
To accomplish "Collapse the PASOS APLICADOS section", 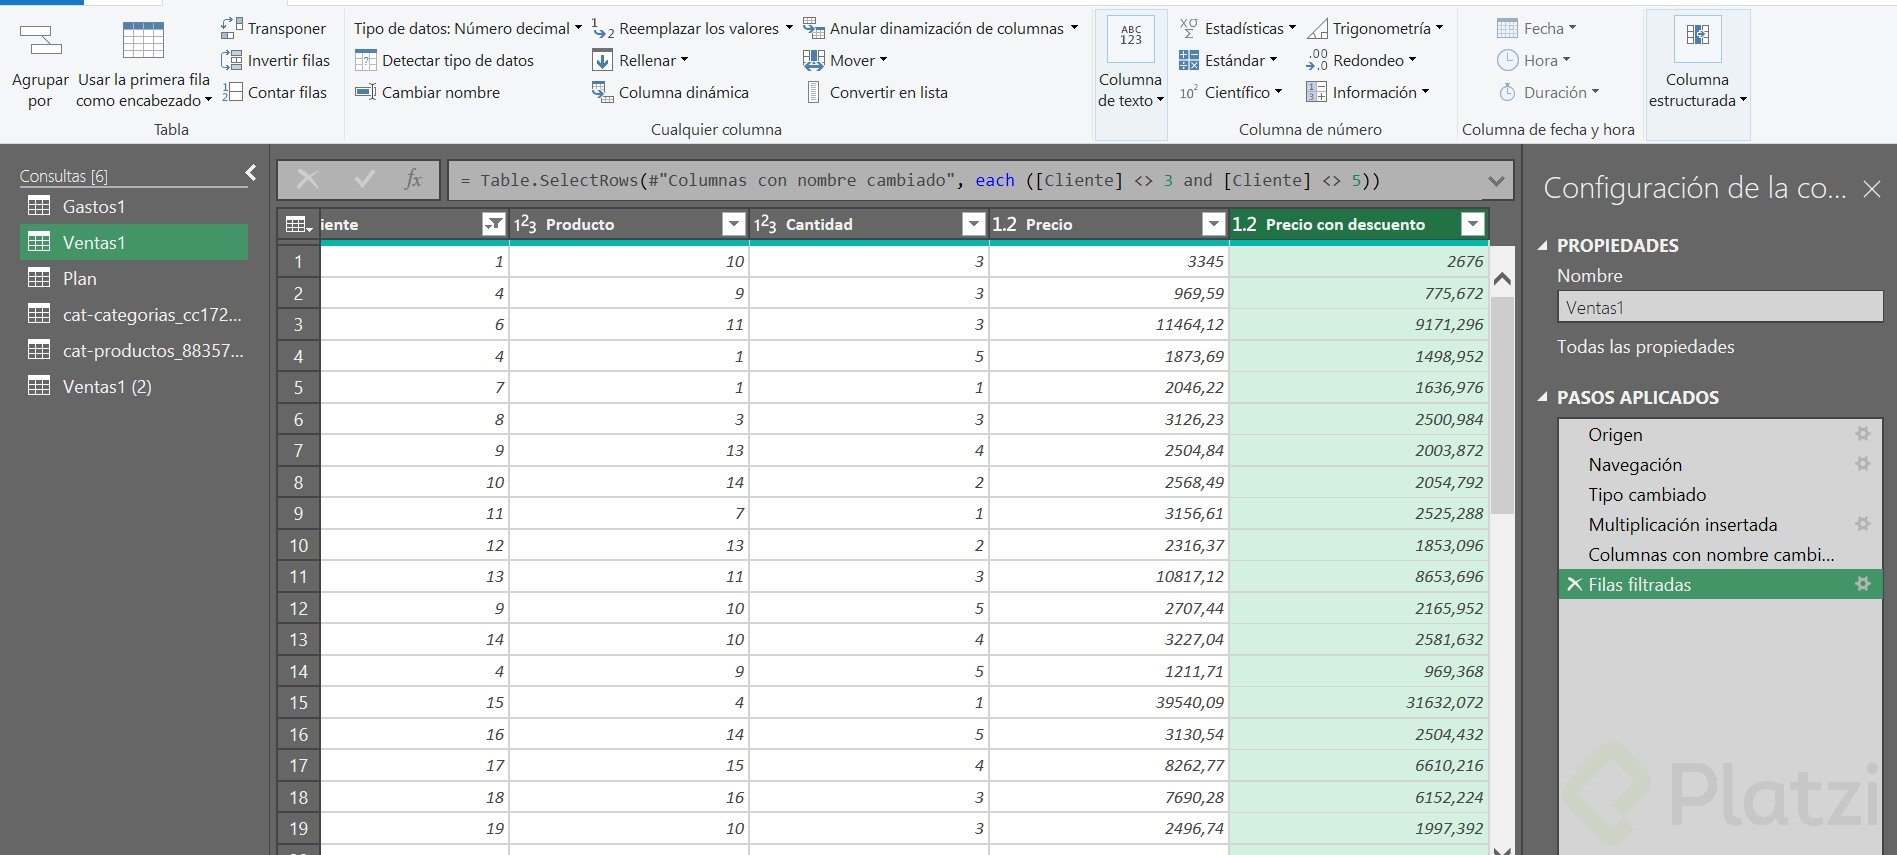I will [1543, 397].
